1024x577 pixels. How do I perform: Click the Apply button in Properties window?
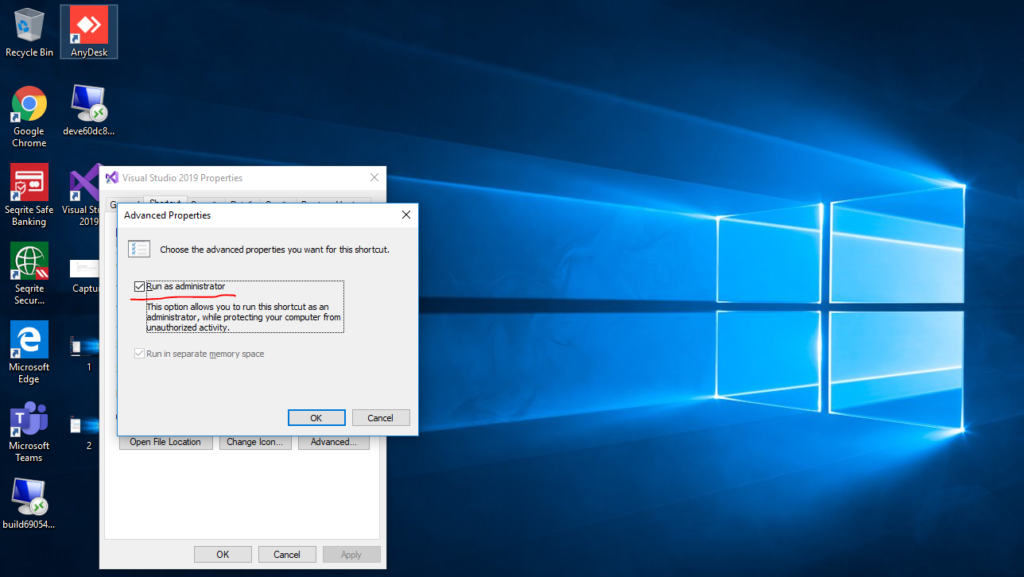pyautogui.click(x=351, y=554)
